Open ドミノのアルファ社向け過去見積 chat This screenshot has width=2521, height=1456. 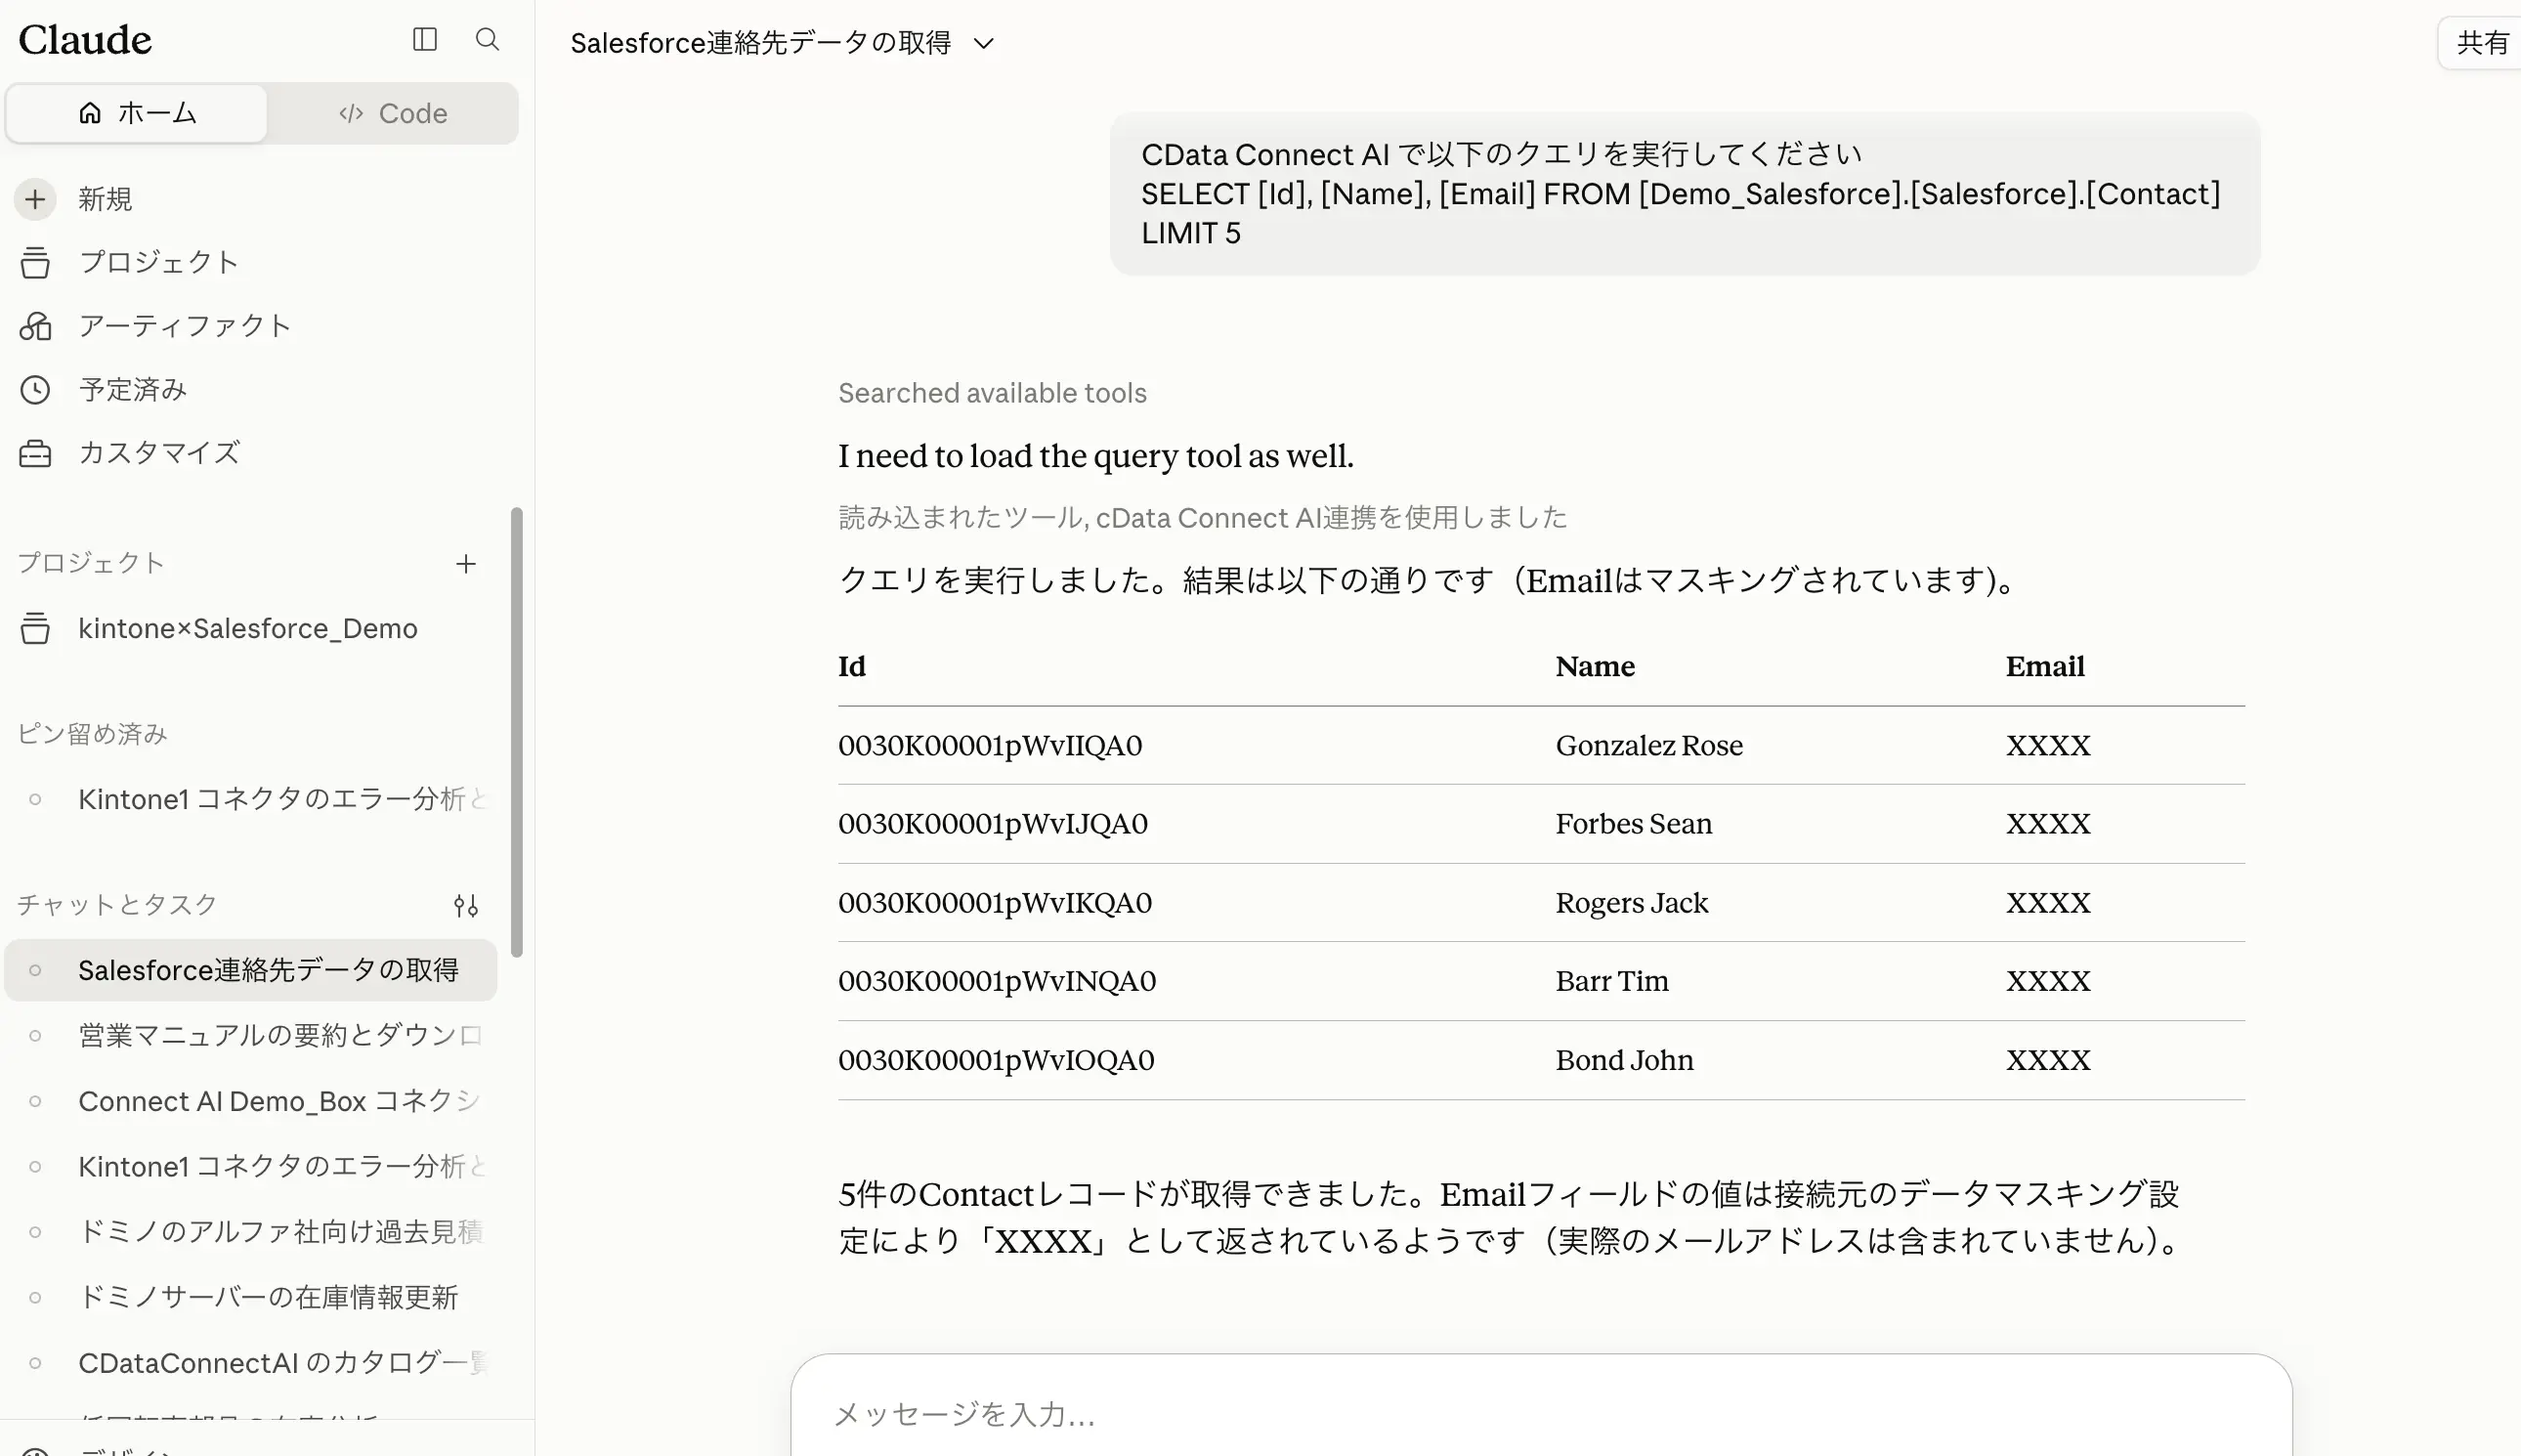pyautogui.click(x=250, y=1231)
